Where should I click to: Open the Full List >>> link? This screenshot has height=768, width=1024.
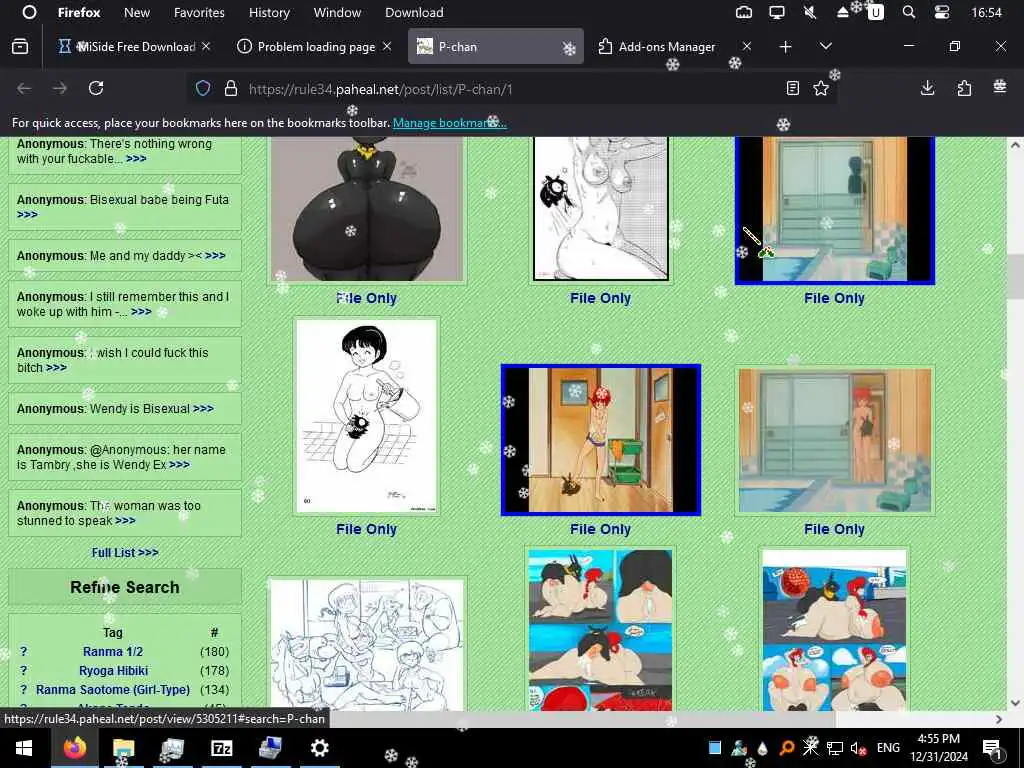tap(125, 552)
